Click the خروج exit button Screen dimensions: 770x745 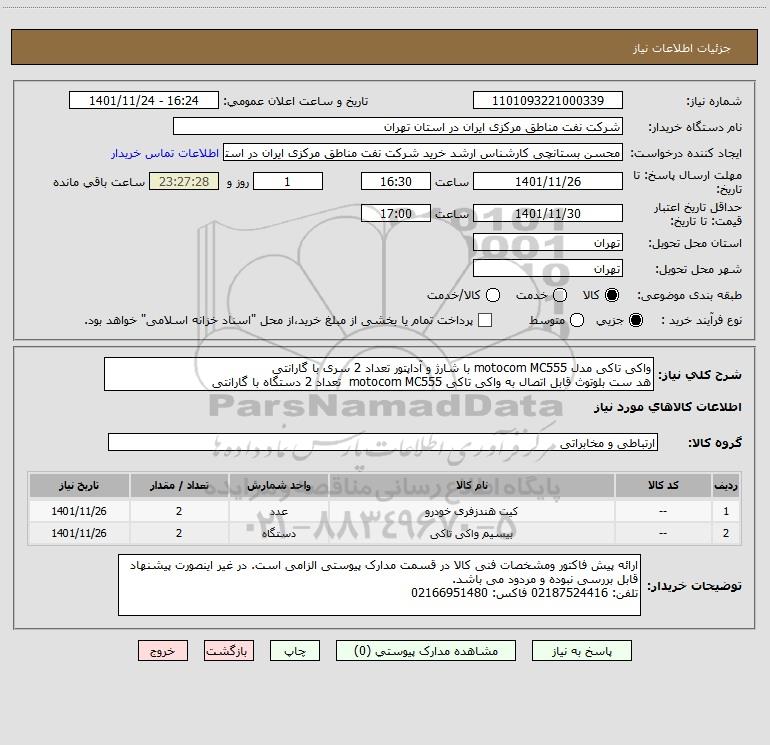163,651
